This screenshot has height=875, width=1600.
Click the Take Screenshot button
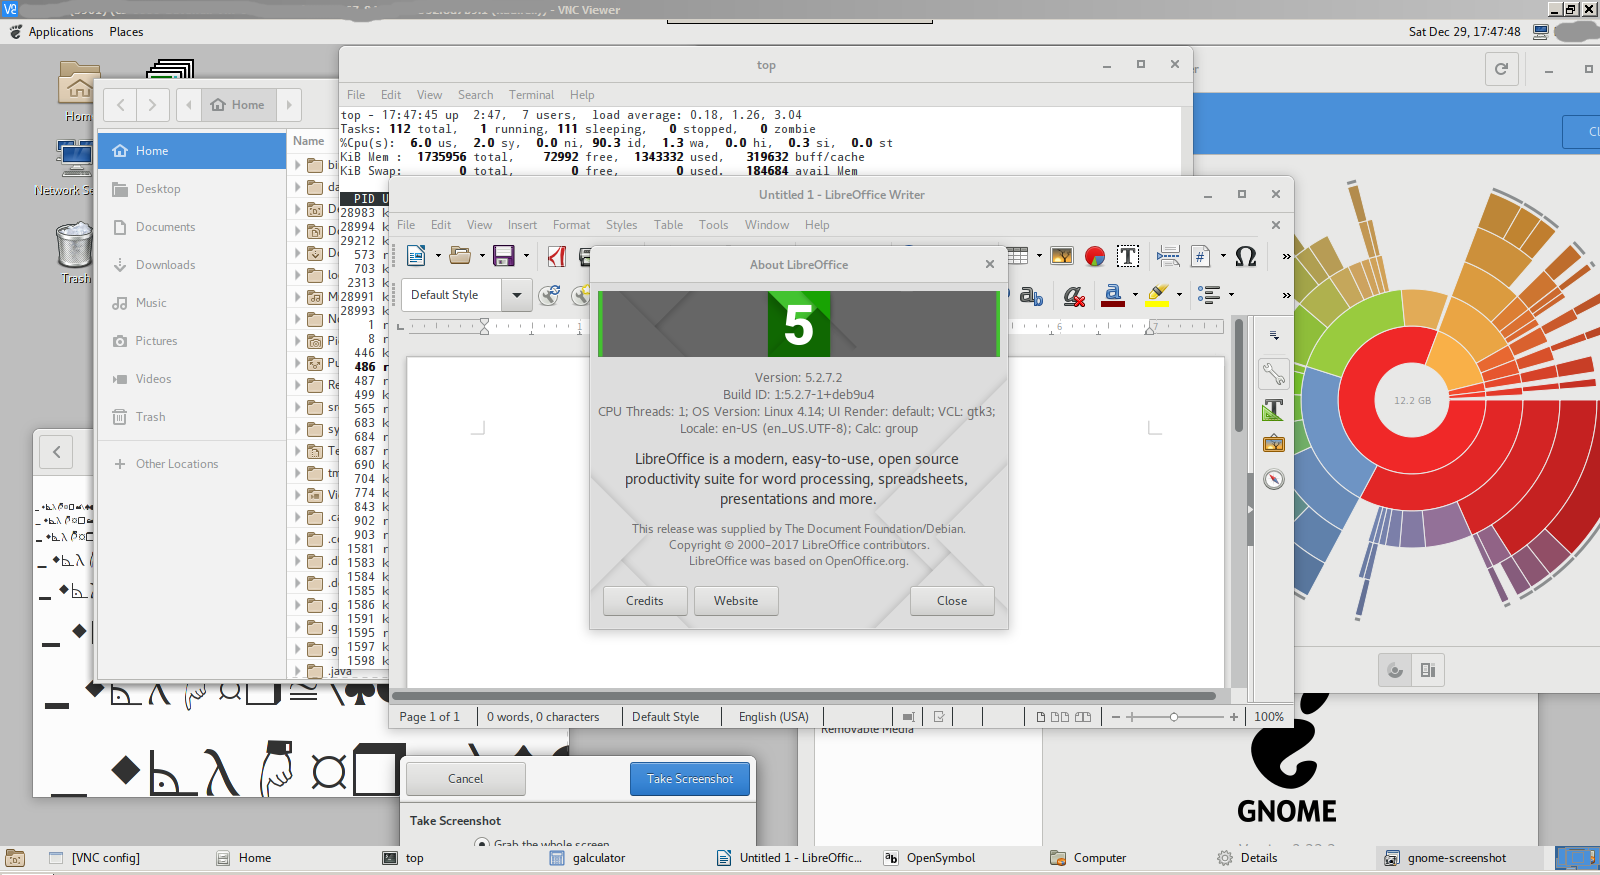pos(690,779)
